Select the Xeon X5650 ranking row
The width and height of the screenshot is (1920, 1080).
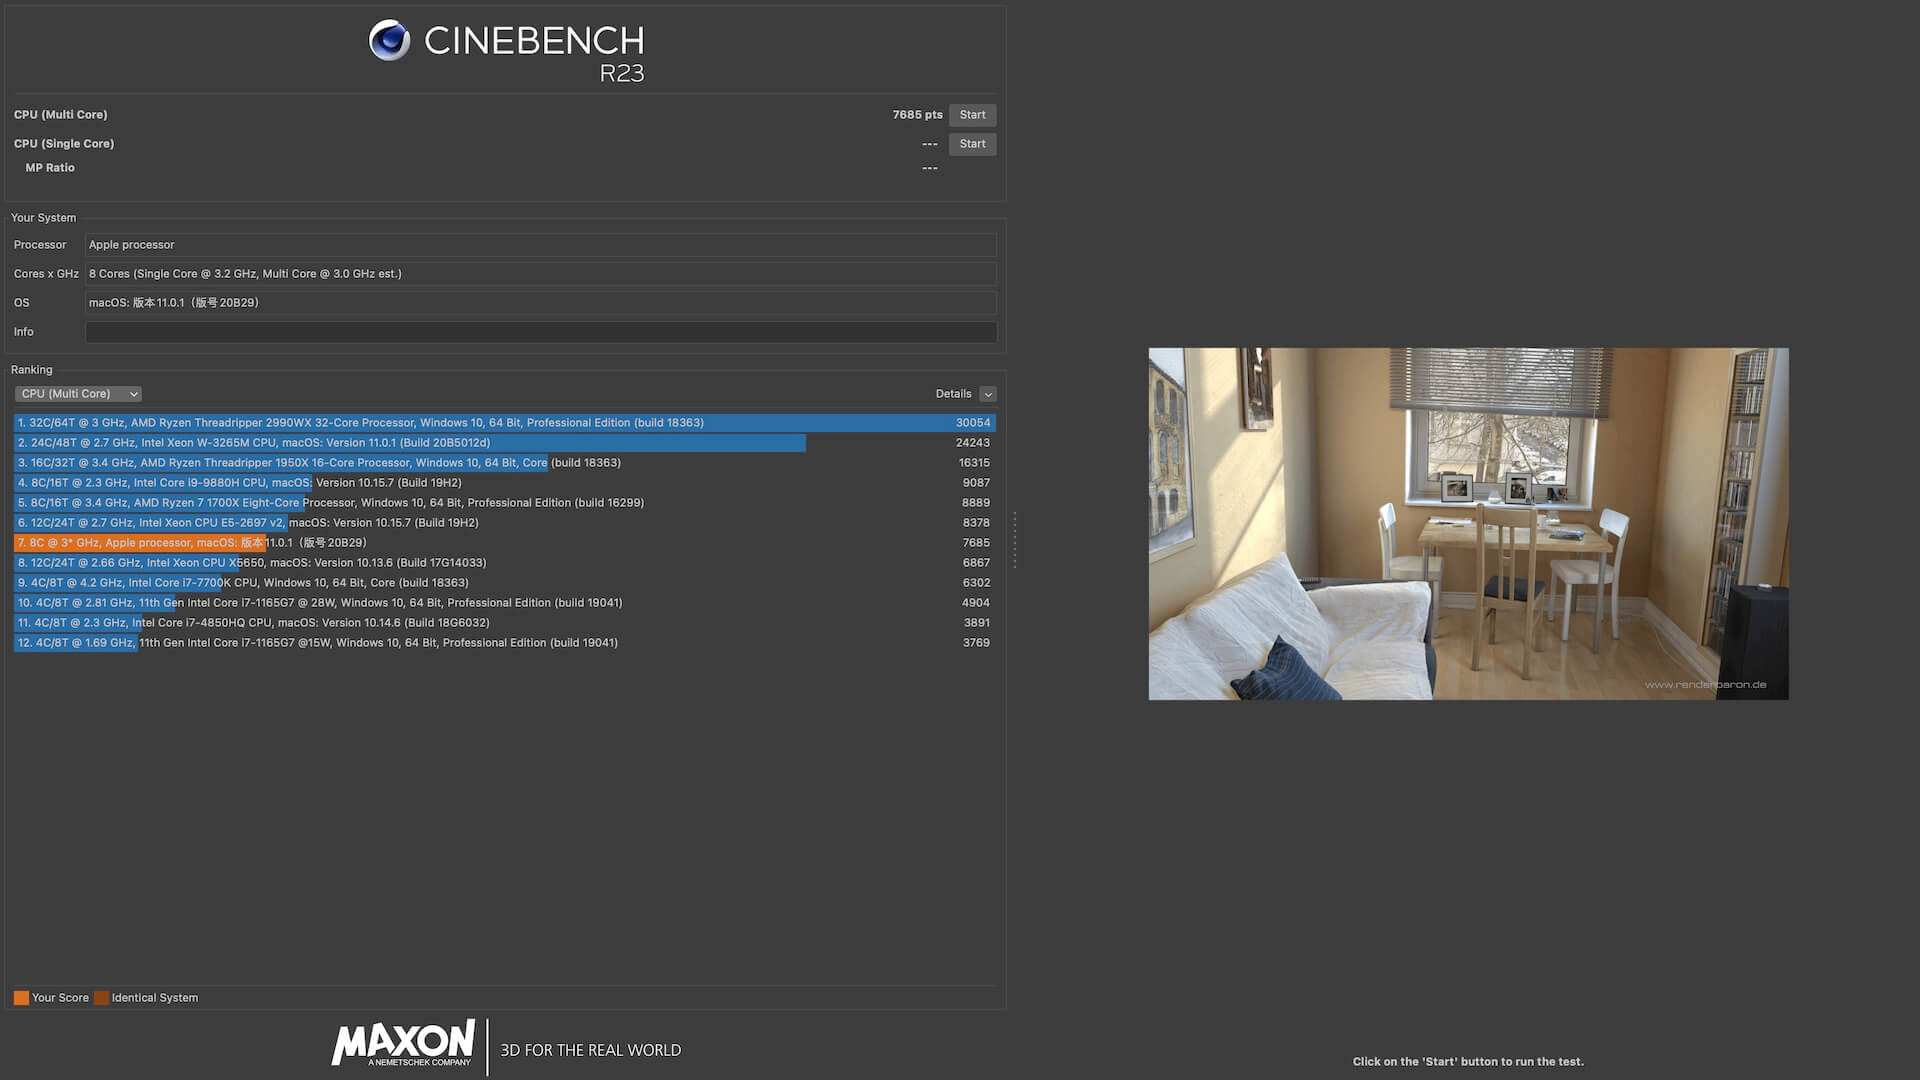(x=505, y=563)
